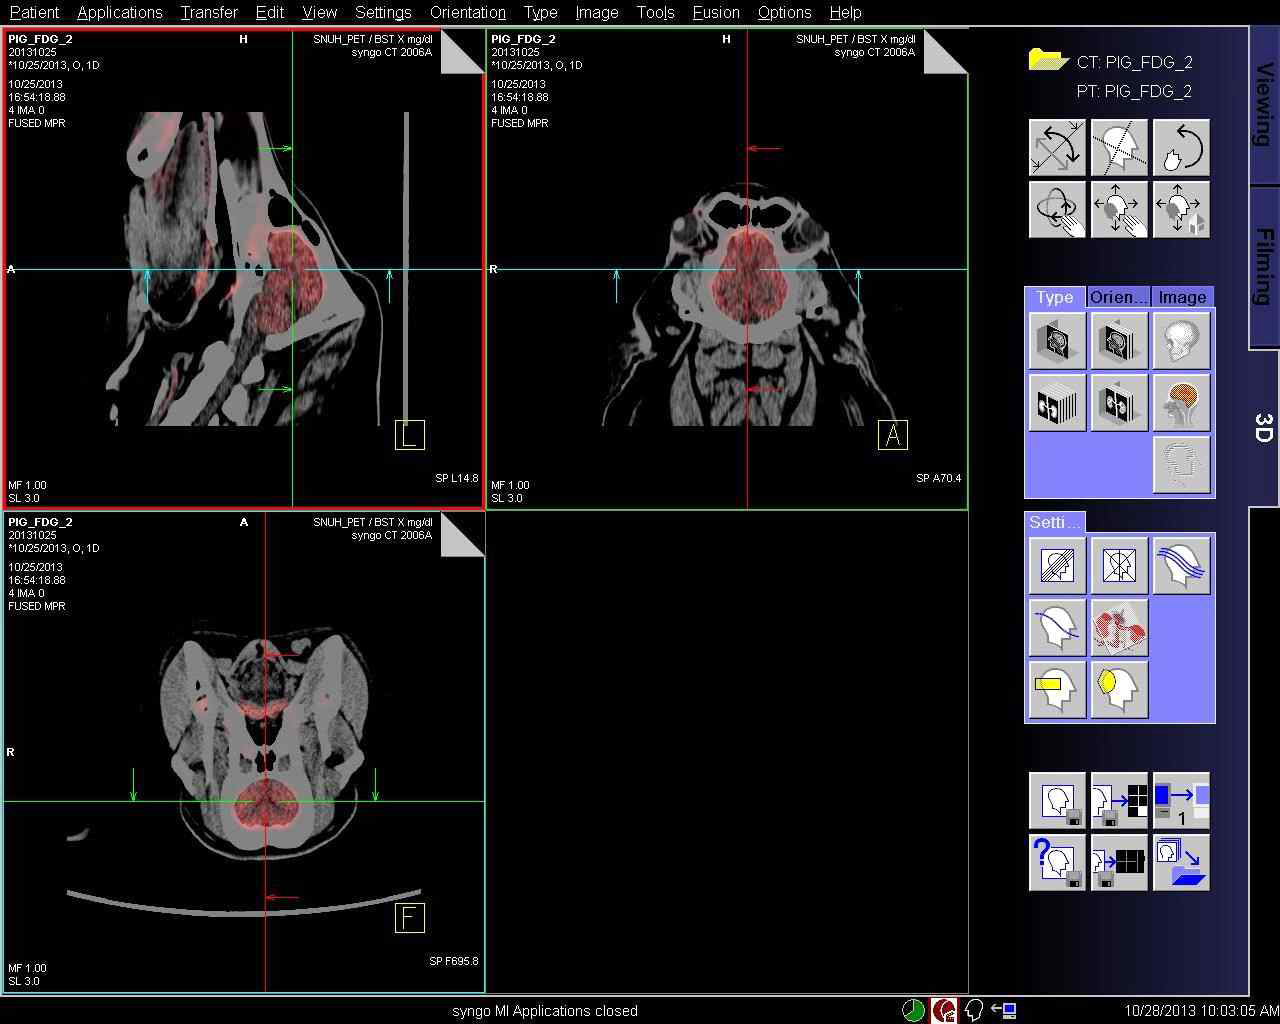This screenshot has height=1024, width=1280.
Task: Click the red head icon in status bar
Action: [x=944, y=1010]
